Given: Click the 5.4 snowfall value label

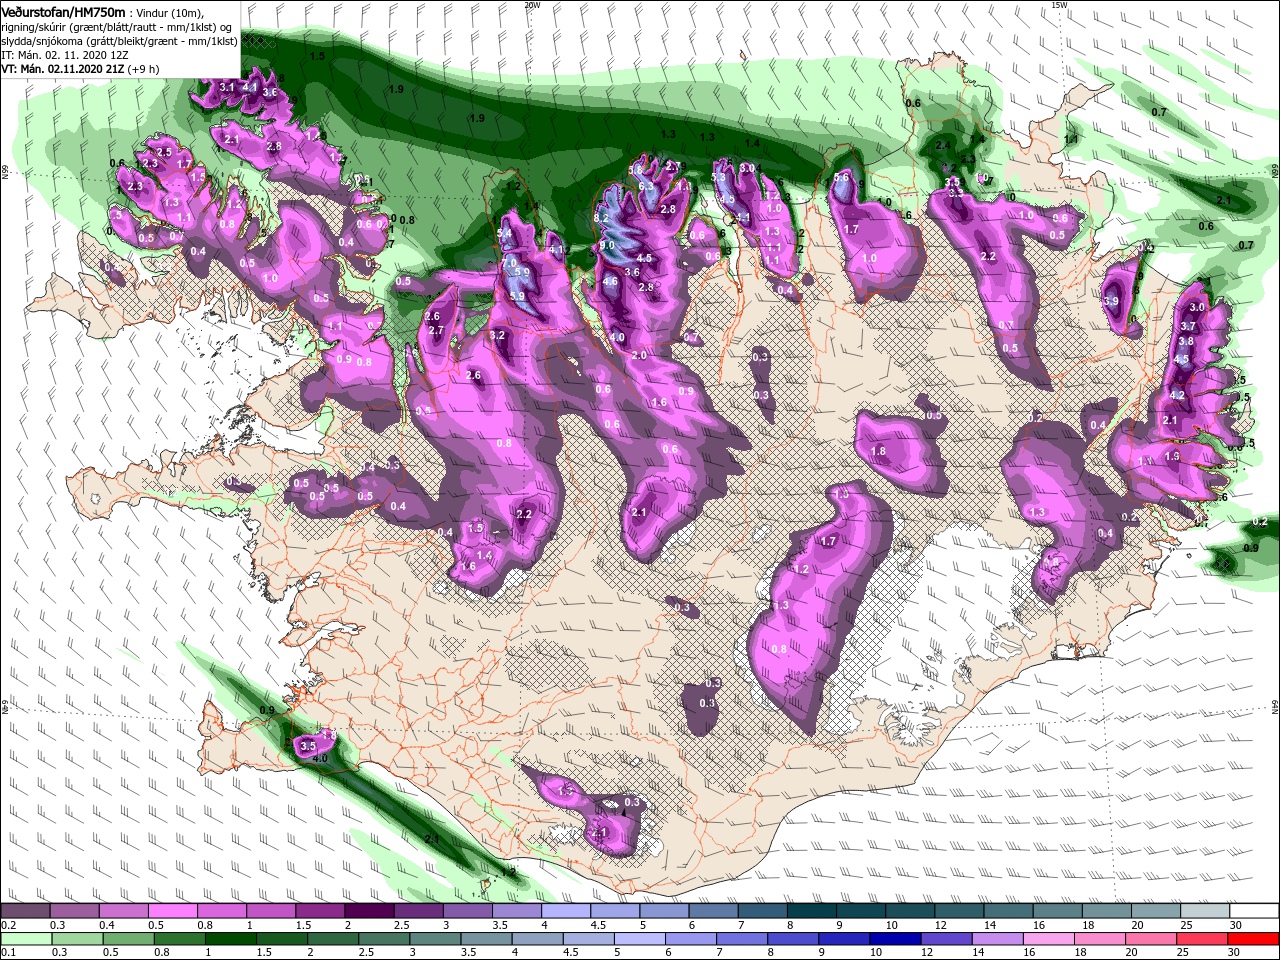Looking at the screenshot, I should point(504,234).
